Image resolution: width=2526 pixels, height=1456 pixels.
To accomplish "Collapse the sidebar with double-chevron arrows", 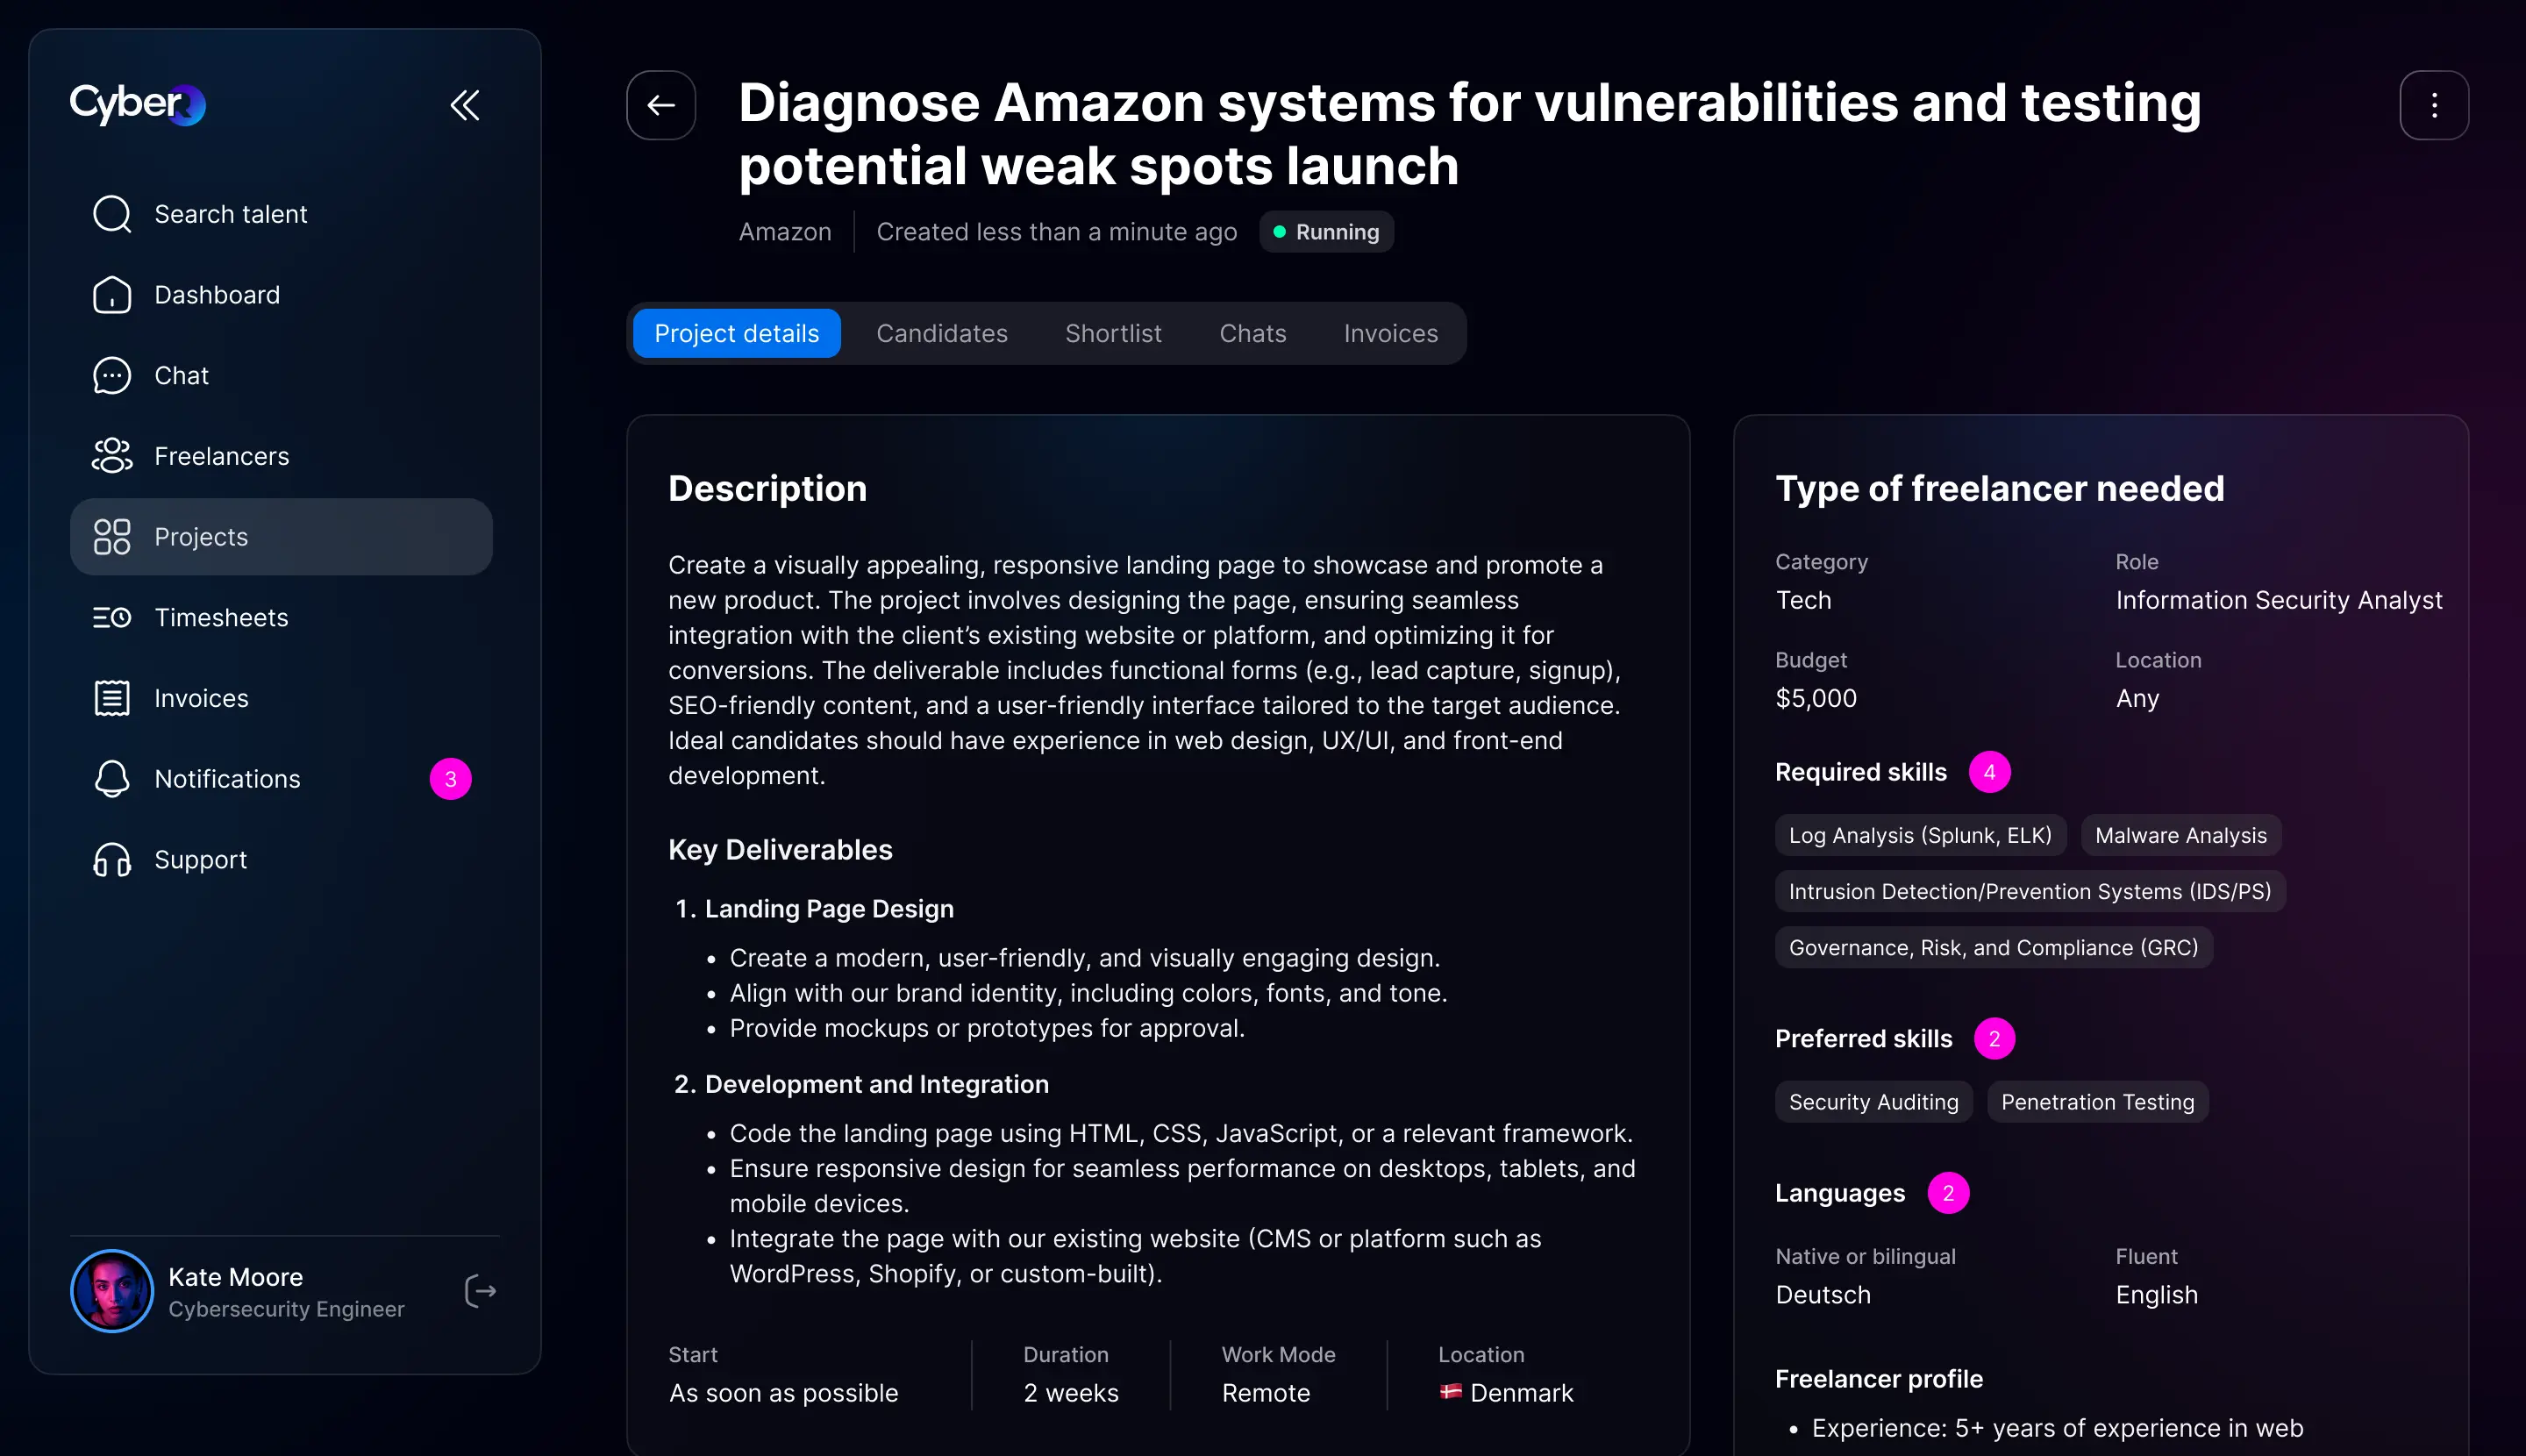I will 465,105.
